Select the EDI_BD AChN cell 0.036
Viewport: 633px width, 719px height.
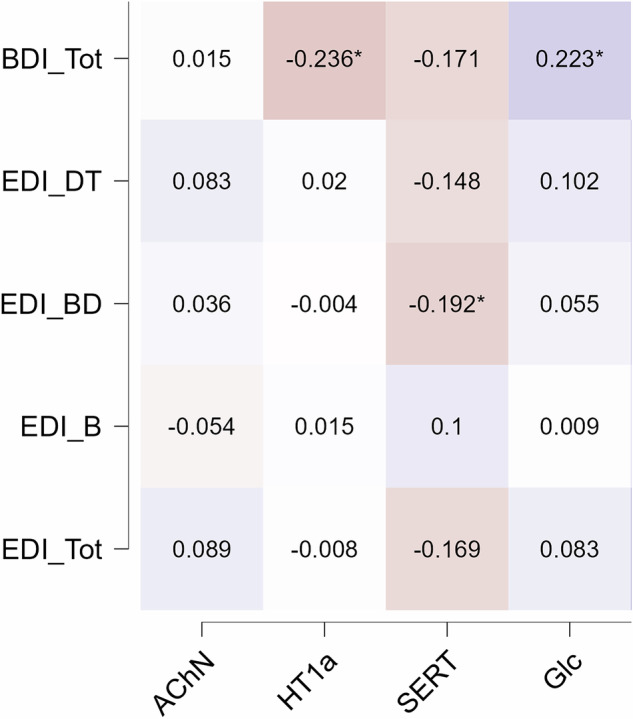click(x=202, y=304)
